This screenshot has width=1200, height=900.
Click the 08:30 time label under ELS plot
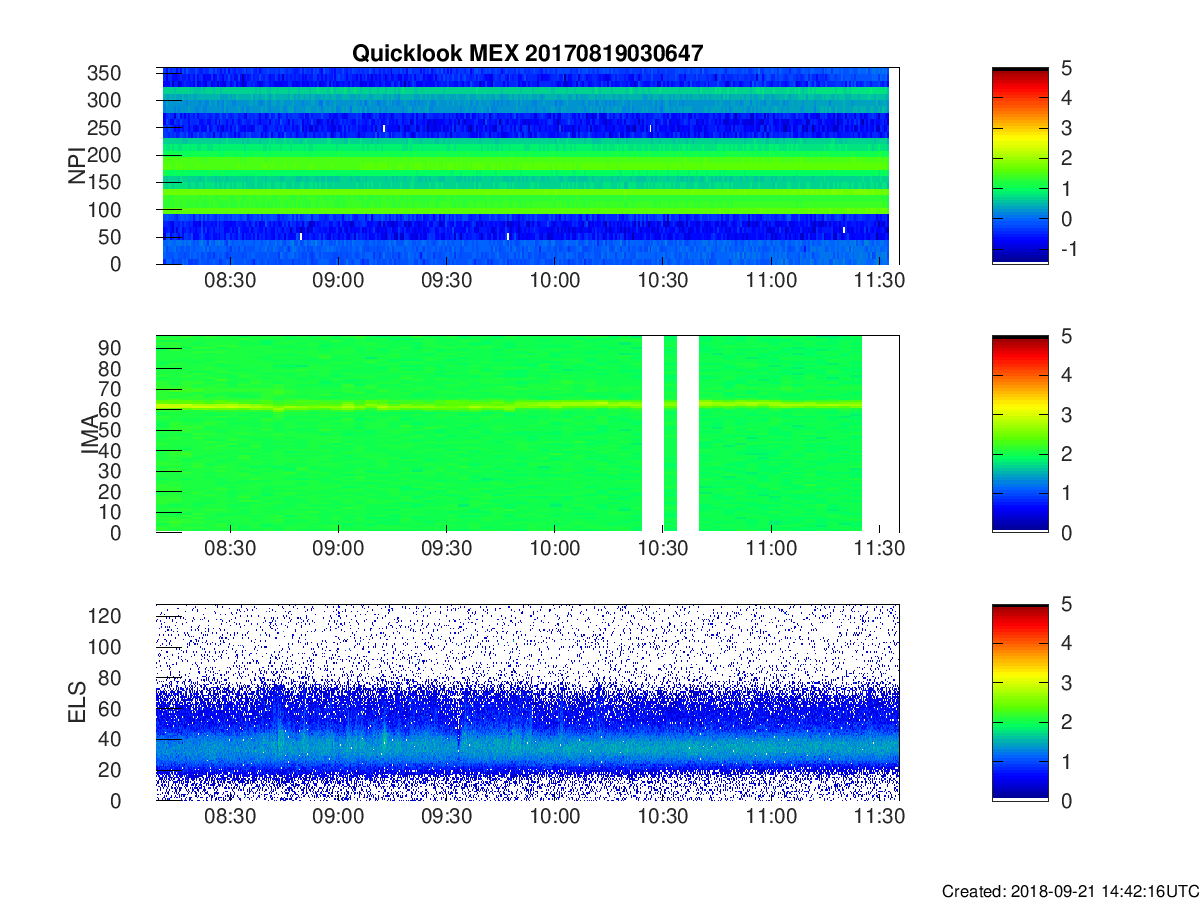click(x=230, y=818)
